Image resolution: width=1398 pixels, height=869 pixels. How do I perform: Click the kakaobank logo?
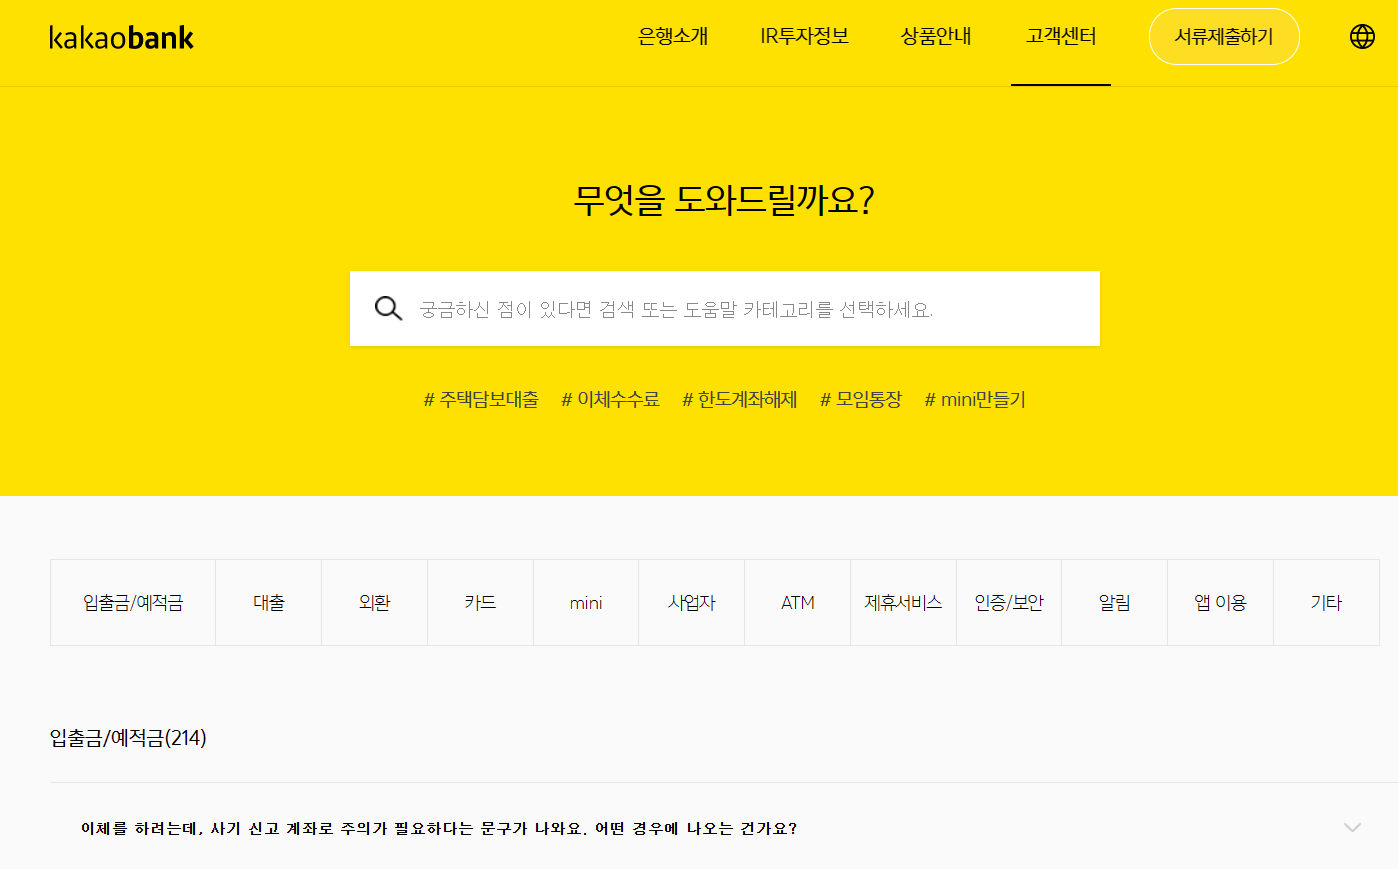tap(120, 36)
